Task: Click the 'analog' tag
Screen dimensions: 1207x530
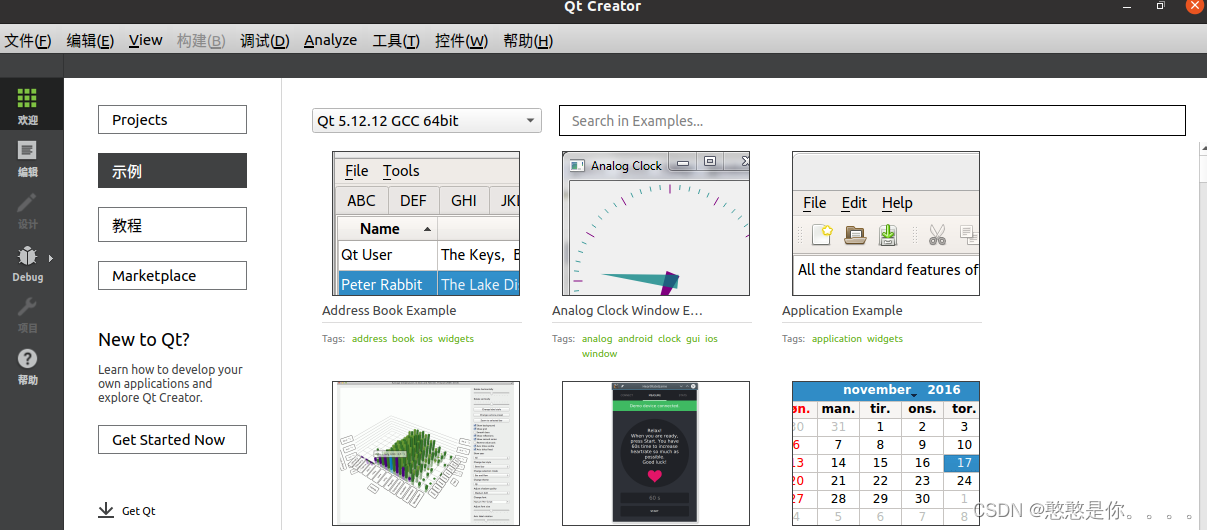Action: (x=597, y=339)
